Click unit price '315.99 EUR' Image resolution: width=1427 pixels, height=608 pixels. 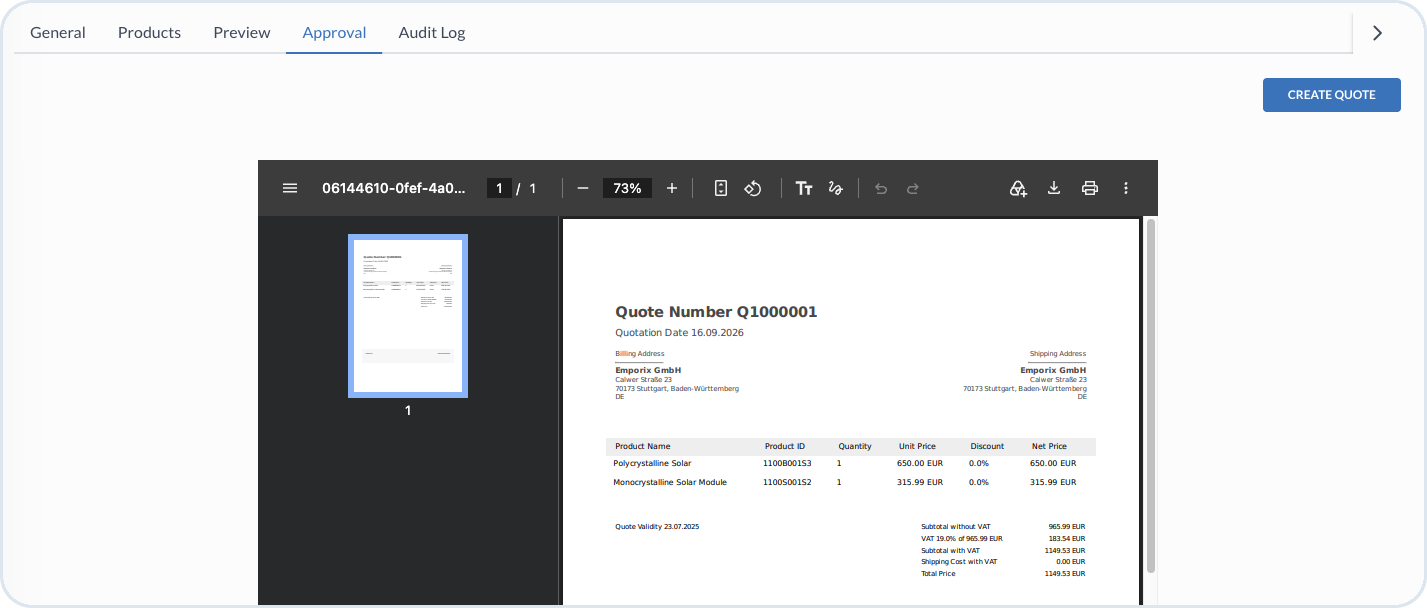pos(920,482)
